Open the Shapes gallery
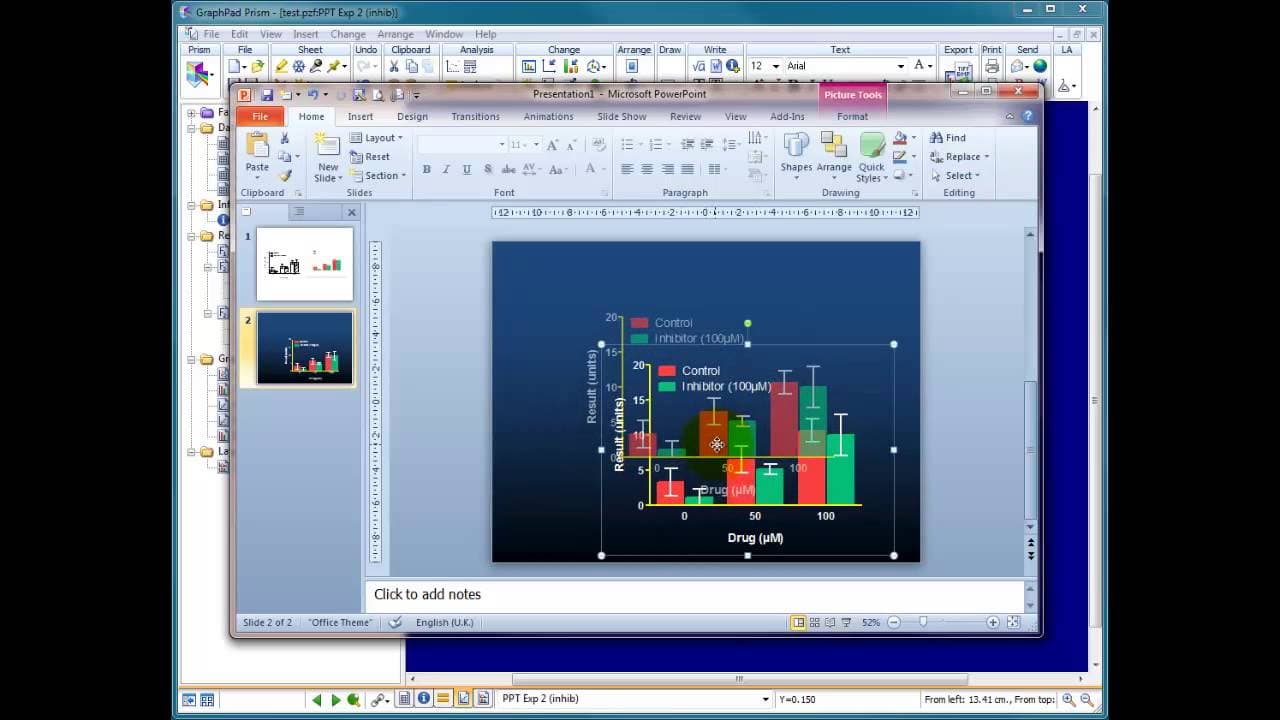The height and width of the screenshot is (720, 1280). [x=796, y=153]
